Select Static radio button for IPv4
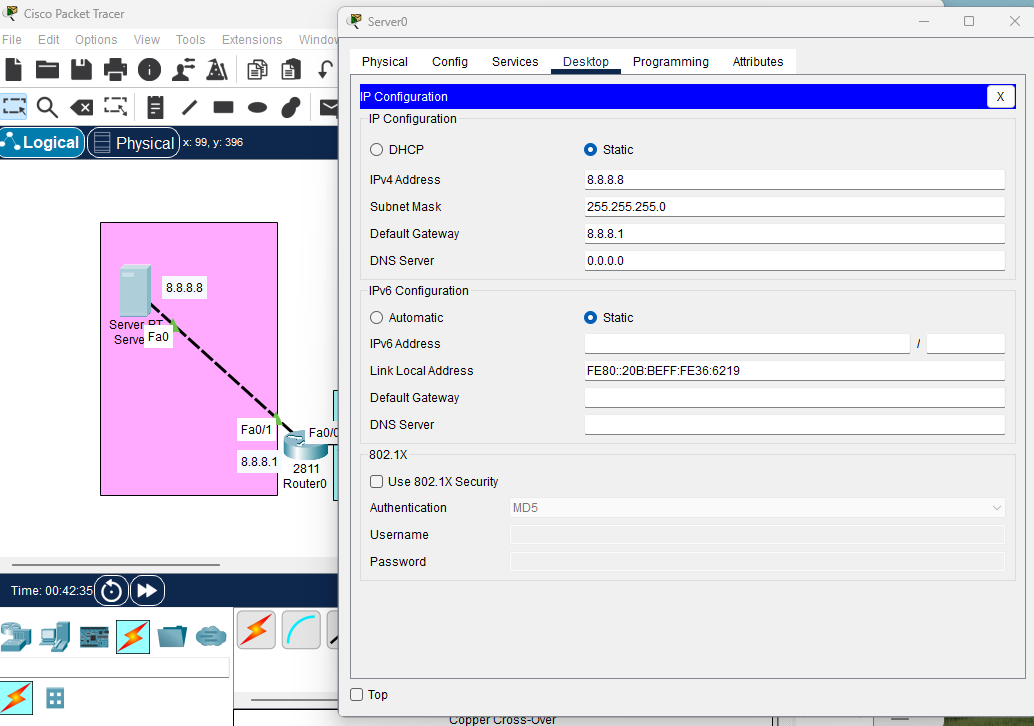This screenshot has height=726, width=1034. point(590,150)
